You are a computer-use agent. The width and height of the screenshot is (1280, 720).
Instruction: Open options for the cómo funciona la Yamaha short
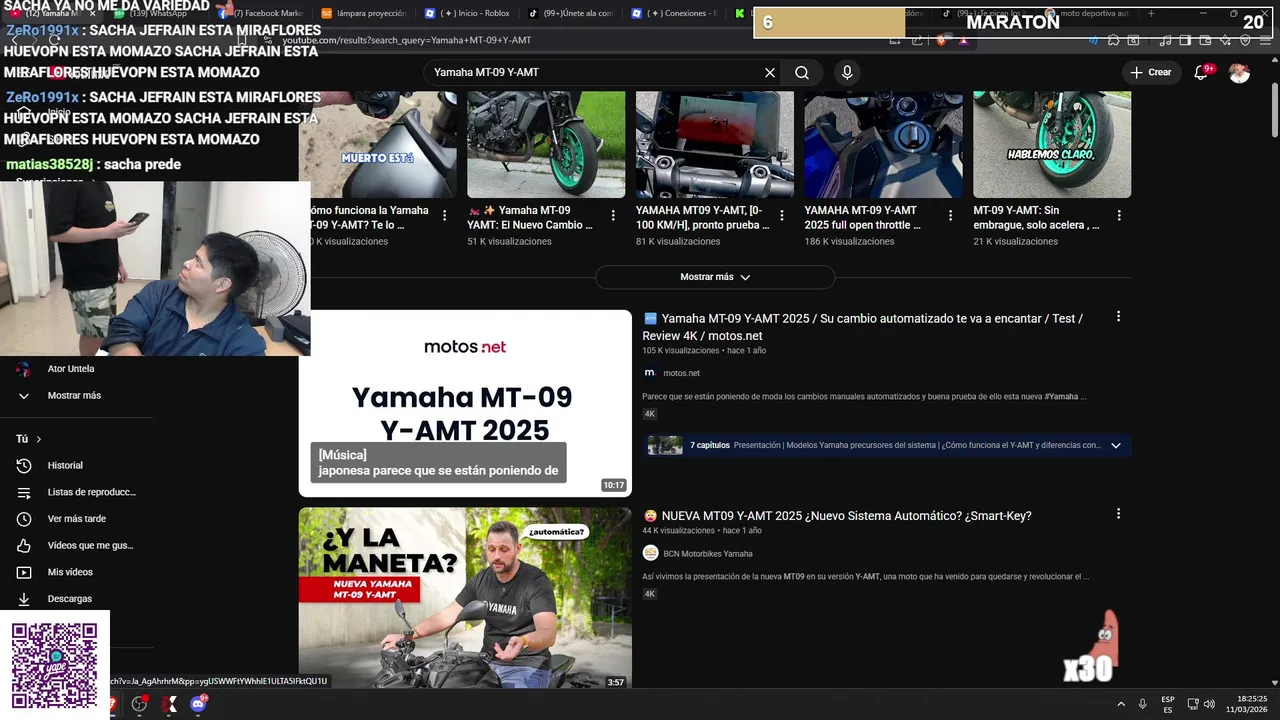click(x=444, y=216)
